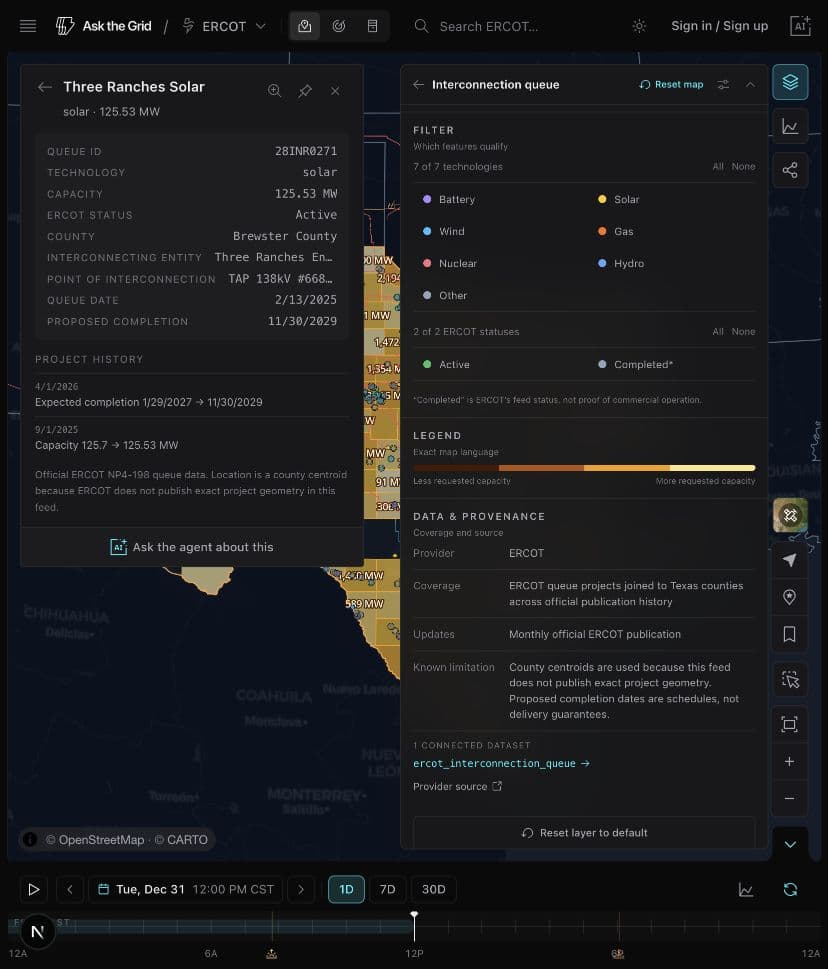Open the hamburger main menu
Screen dimensions: 828x969
coord(28,26)
